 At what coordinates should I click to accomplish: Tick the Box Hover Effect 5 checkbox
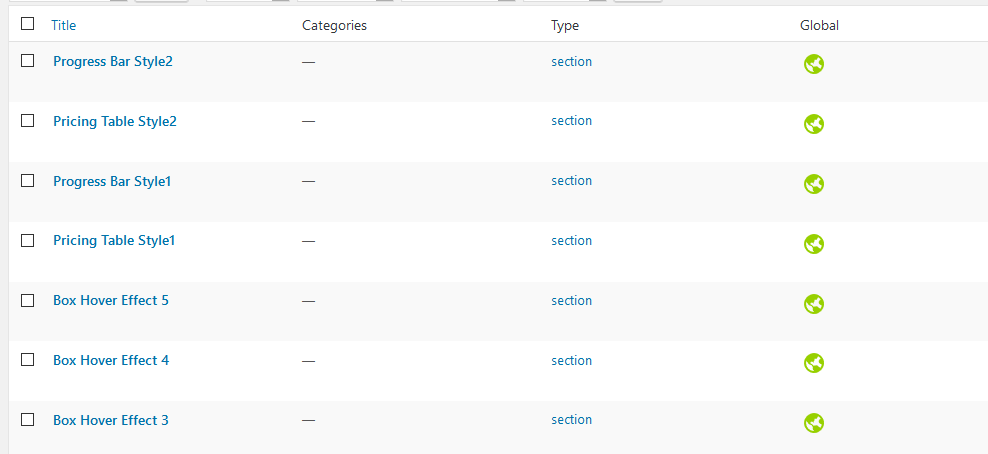pyautogui.click(x=27, y=300)
